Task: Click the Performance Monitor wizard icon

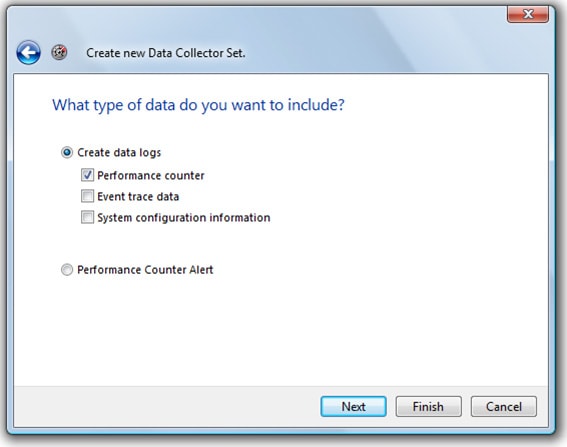Action: (59, 52)
